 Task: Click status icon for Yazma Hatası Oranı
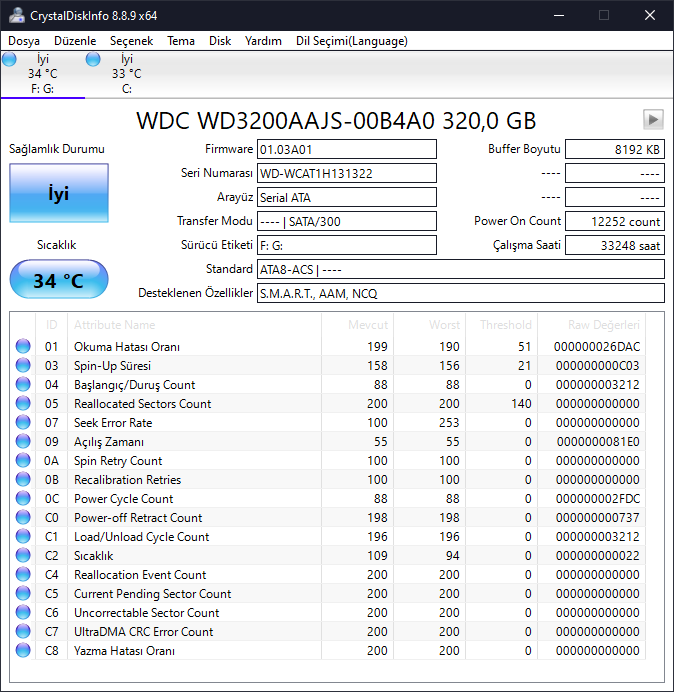click(23, 650)
